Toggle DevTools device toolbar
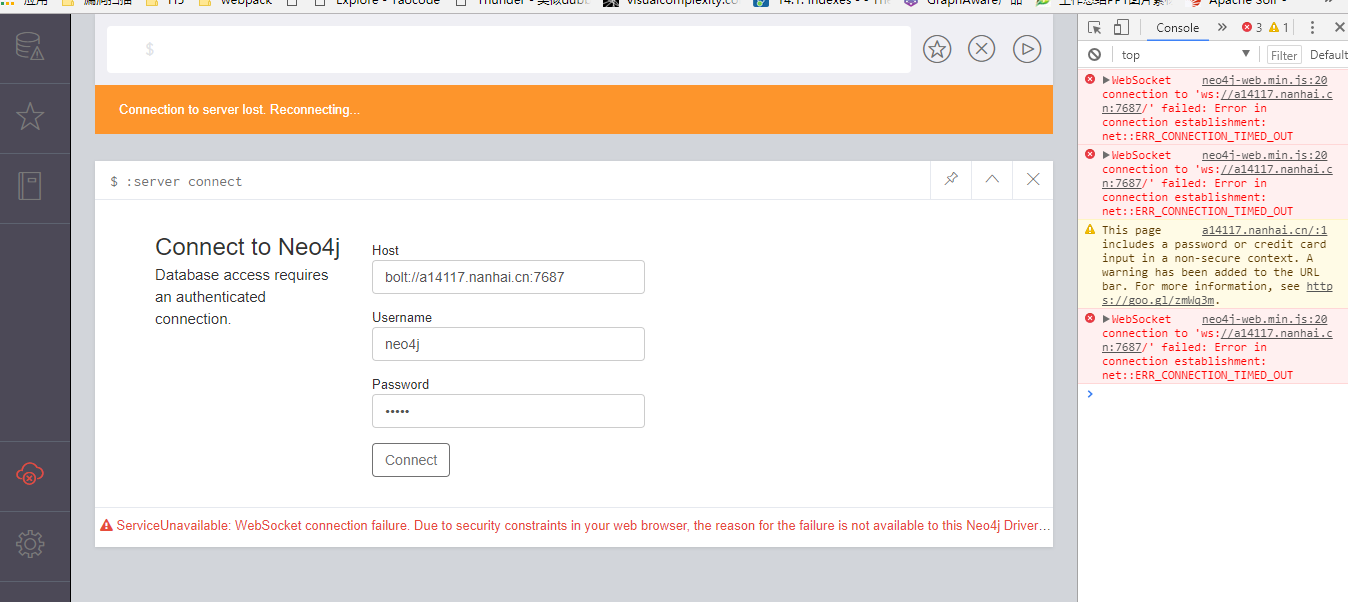The image size is (1348, 602). (x=1121, y=28)
